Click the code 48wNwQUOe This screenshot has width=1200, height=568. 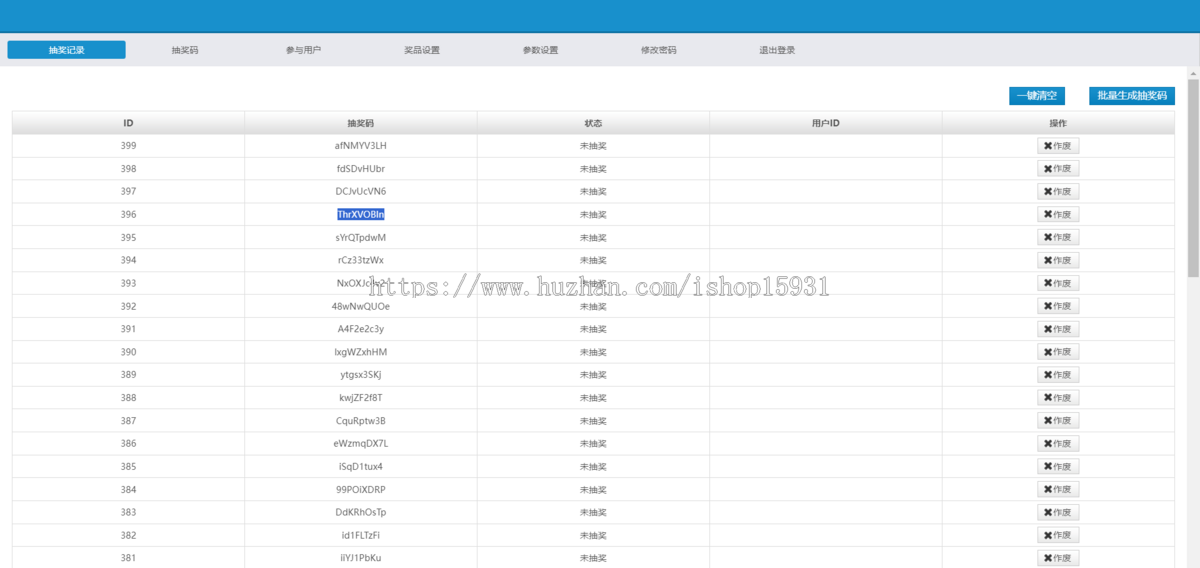361,307
